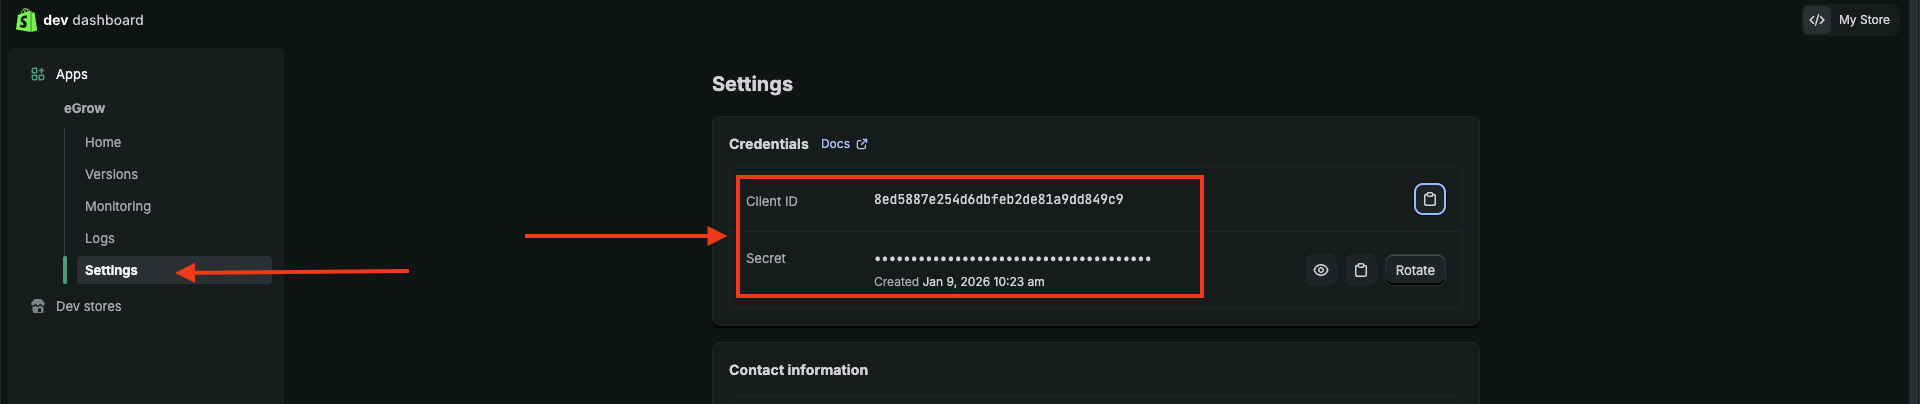Screen dimensions: 1920x404
Task: Copy the Client ID to clipboard
Action: pyautogui.click(x=1429, y=199)
